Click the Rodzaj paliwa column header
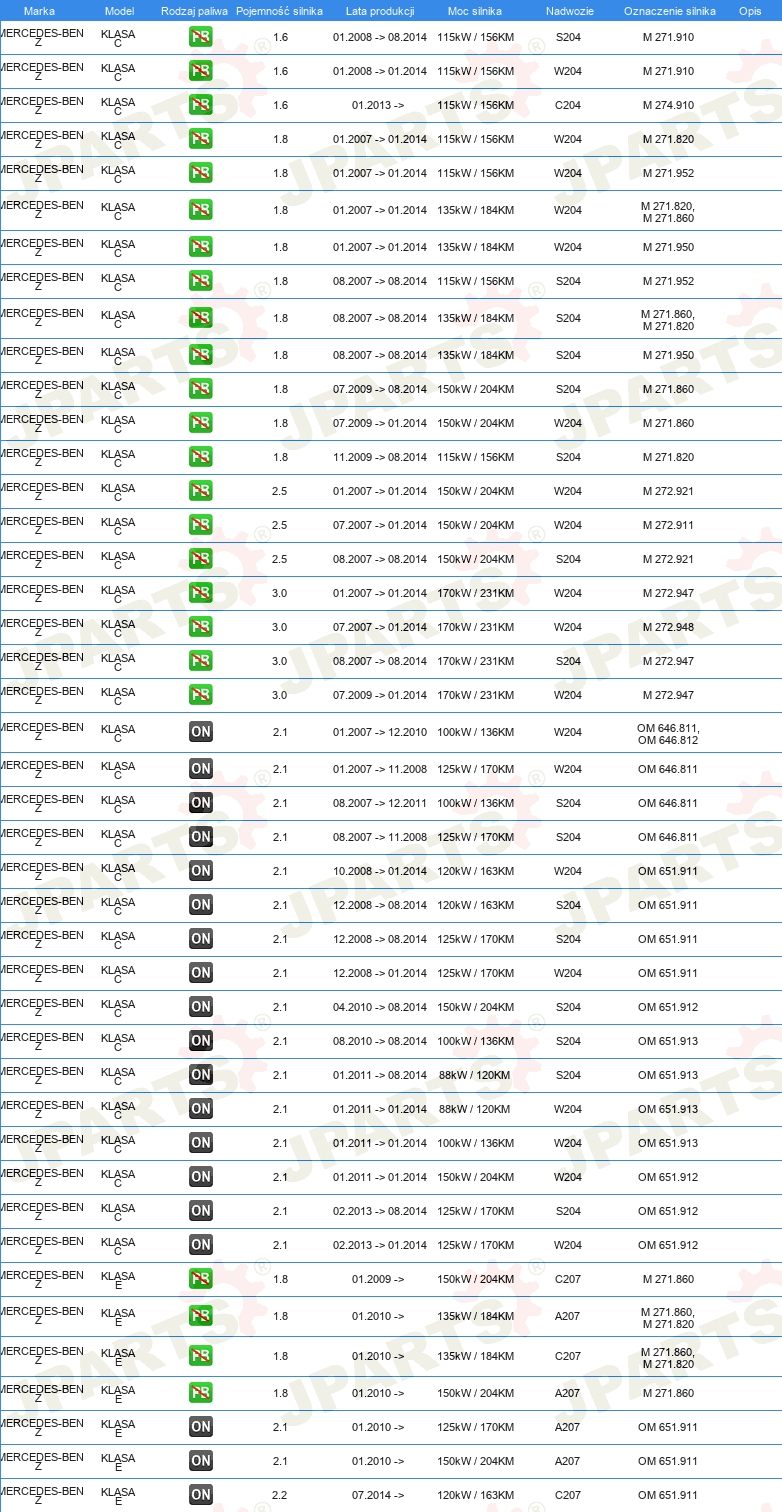Viewport: 782px width, 1512px height. 194,11
